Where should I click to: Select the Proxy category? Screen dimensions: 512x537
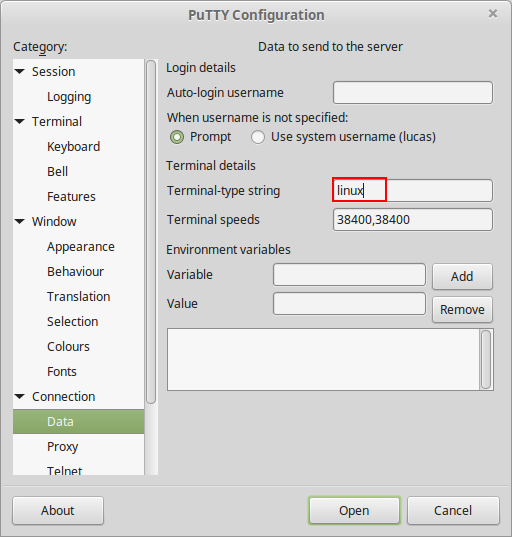[63, 447]
